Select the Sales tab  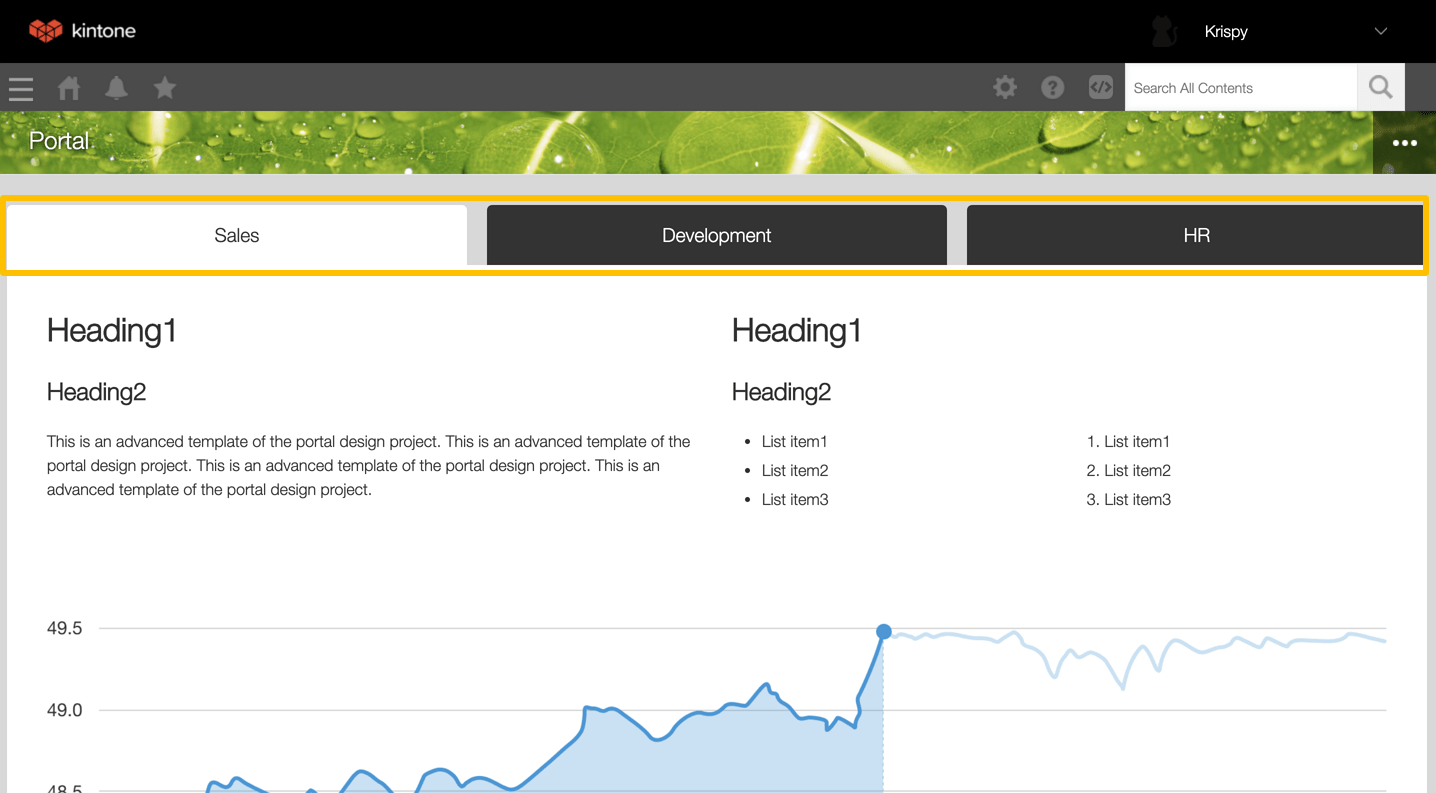coord(237,235)
